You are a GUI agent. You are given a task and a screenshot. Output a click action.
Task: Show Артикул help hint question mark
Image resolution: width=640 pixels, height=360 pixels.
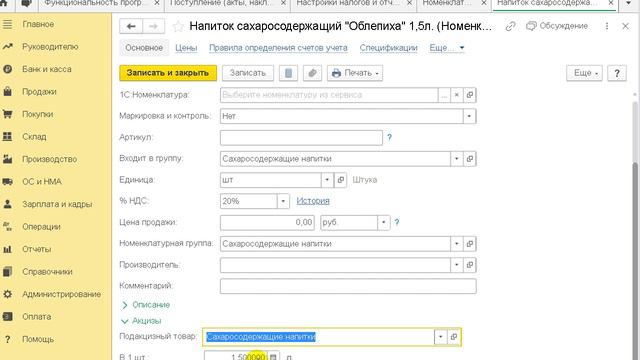389,138
